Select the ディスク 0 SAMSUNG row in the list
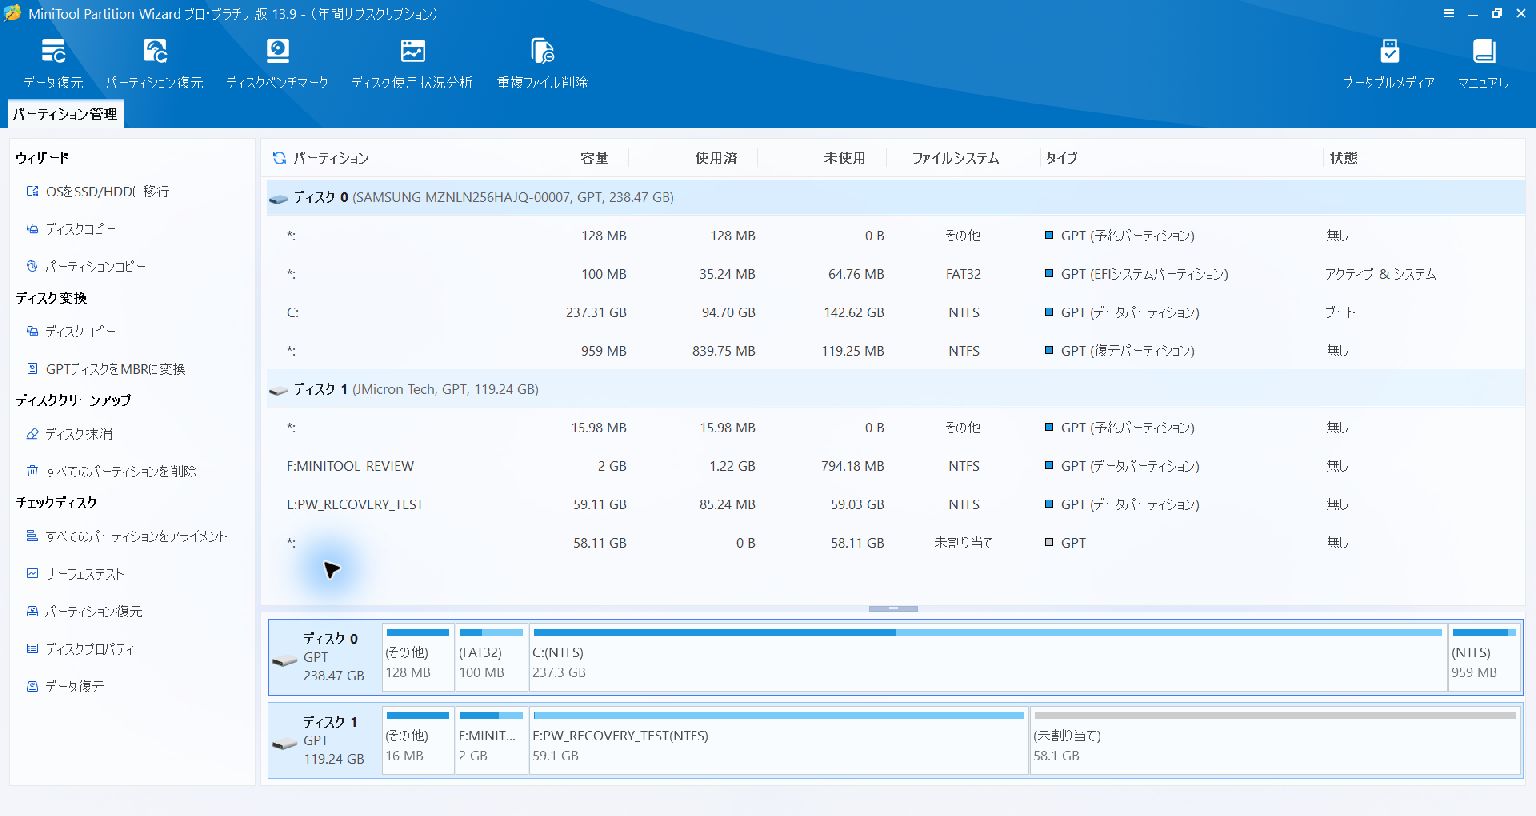This screenshot has height=816, width=1536. (x=895, y=197)
